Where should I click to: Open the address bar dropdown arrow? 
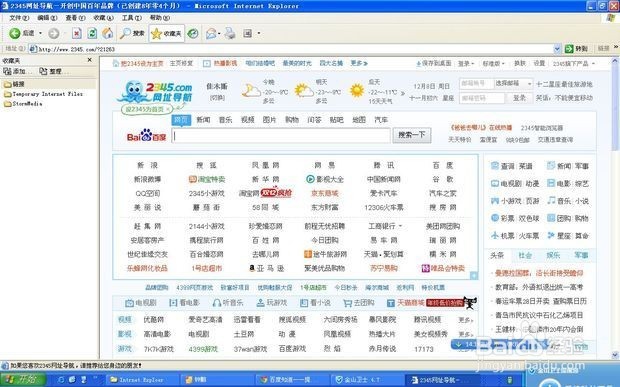(557, 49)
